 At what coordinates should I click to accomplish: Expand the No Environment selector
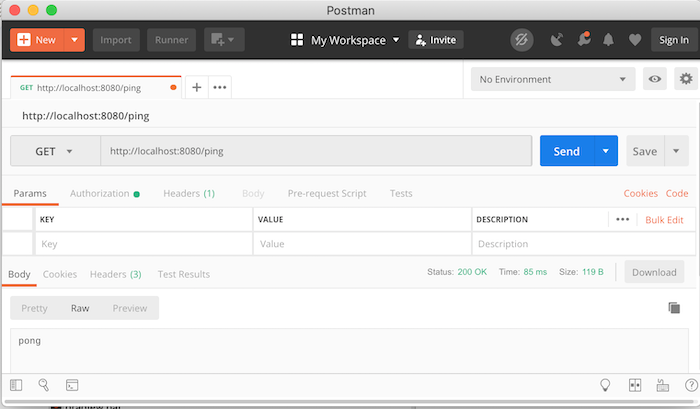point(553,80)
